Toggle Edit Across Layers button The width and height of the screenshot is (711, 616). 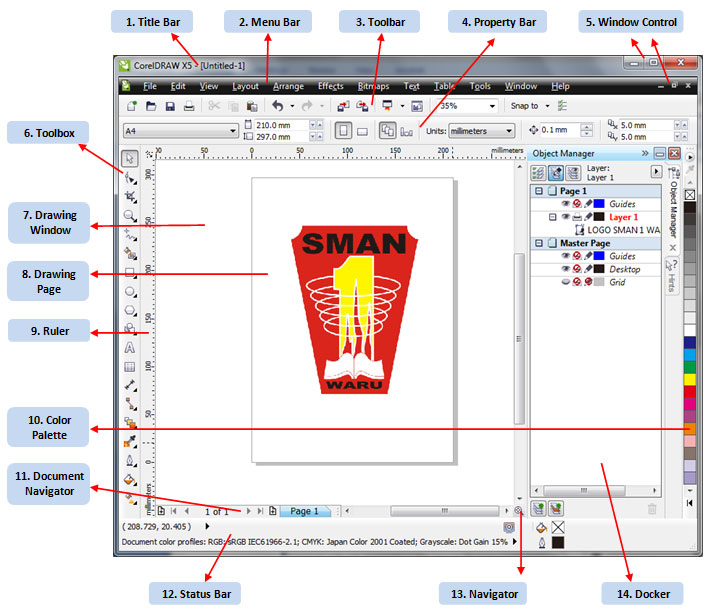click(x=556, y=173)
